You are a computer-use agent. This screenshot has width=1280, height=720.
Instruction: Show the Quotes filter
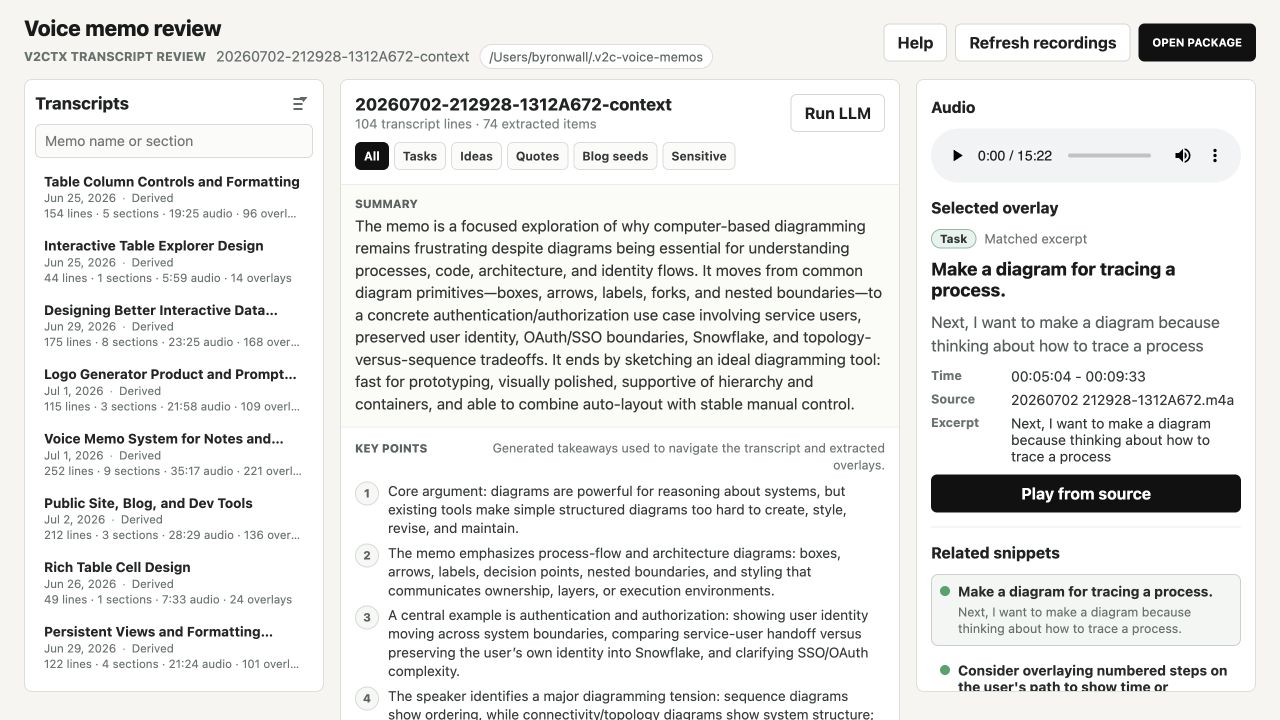[538, 156]
